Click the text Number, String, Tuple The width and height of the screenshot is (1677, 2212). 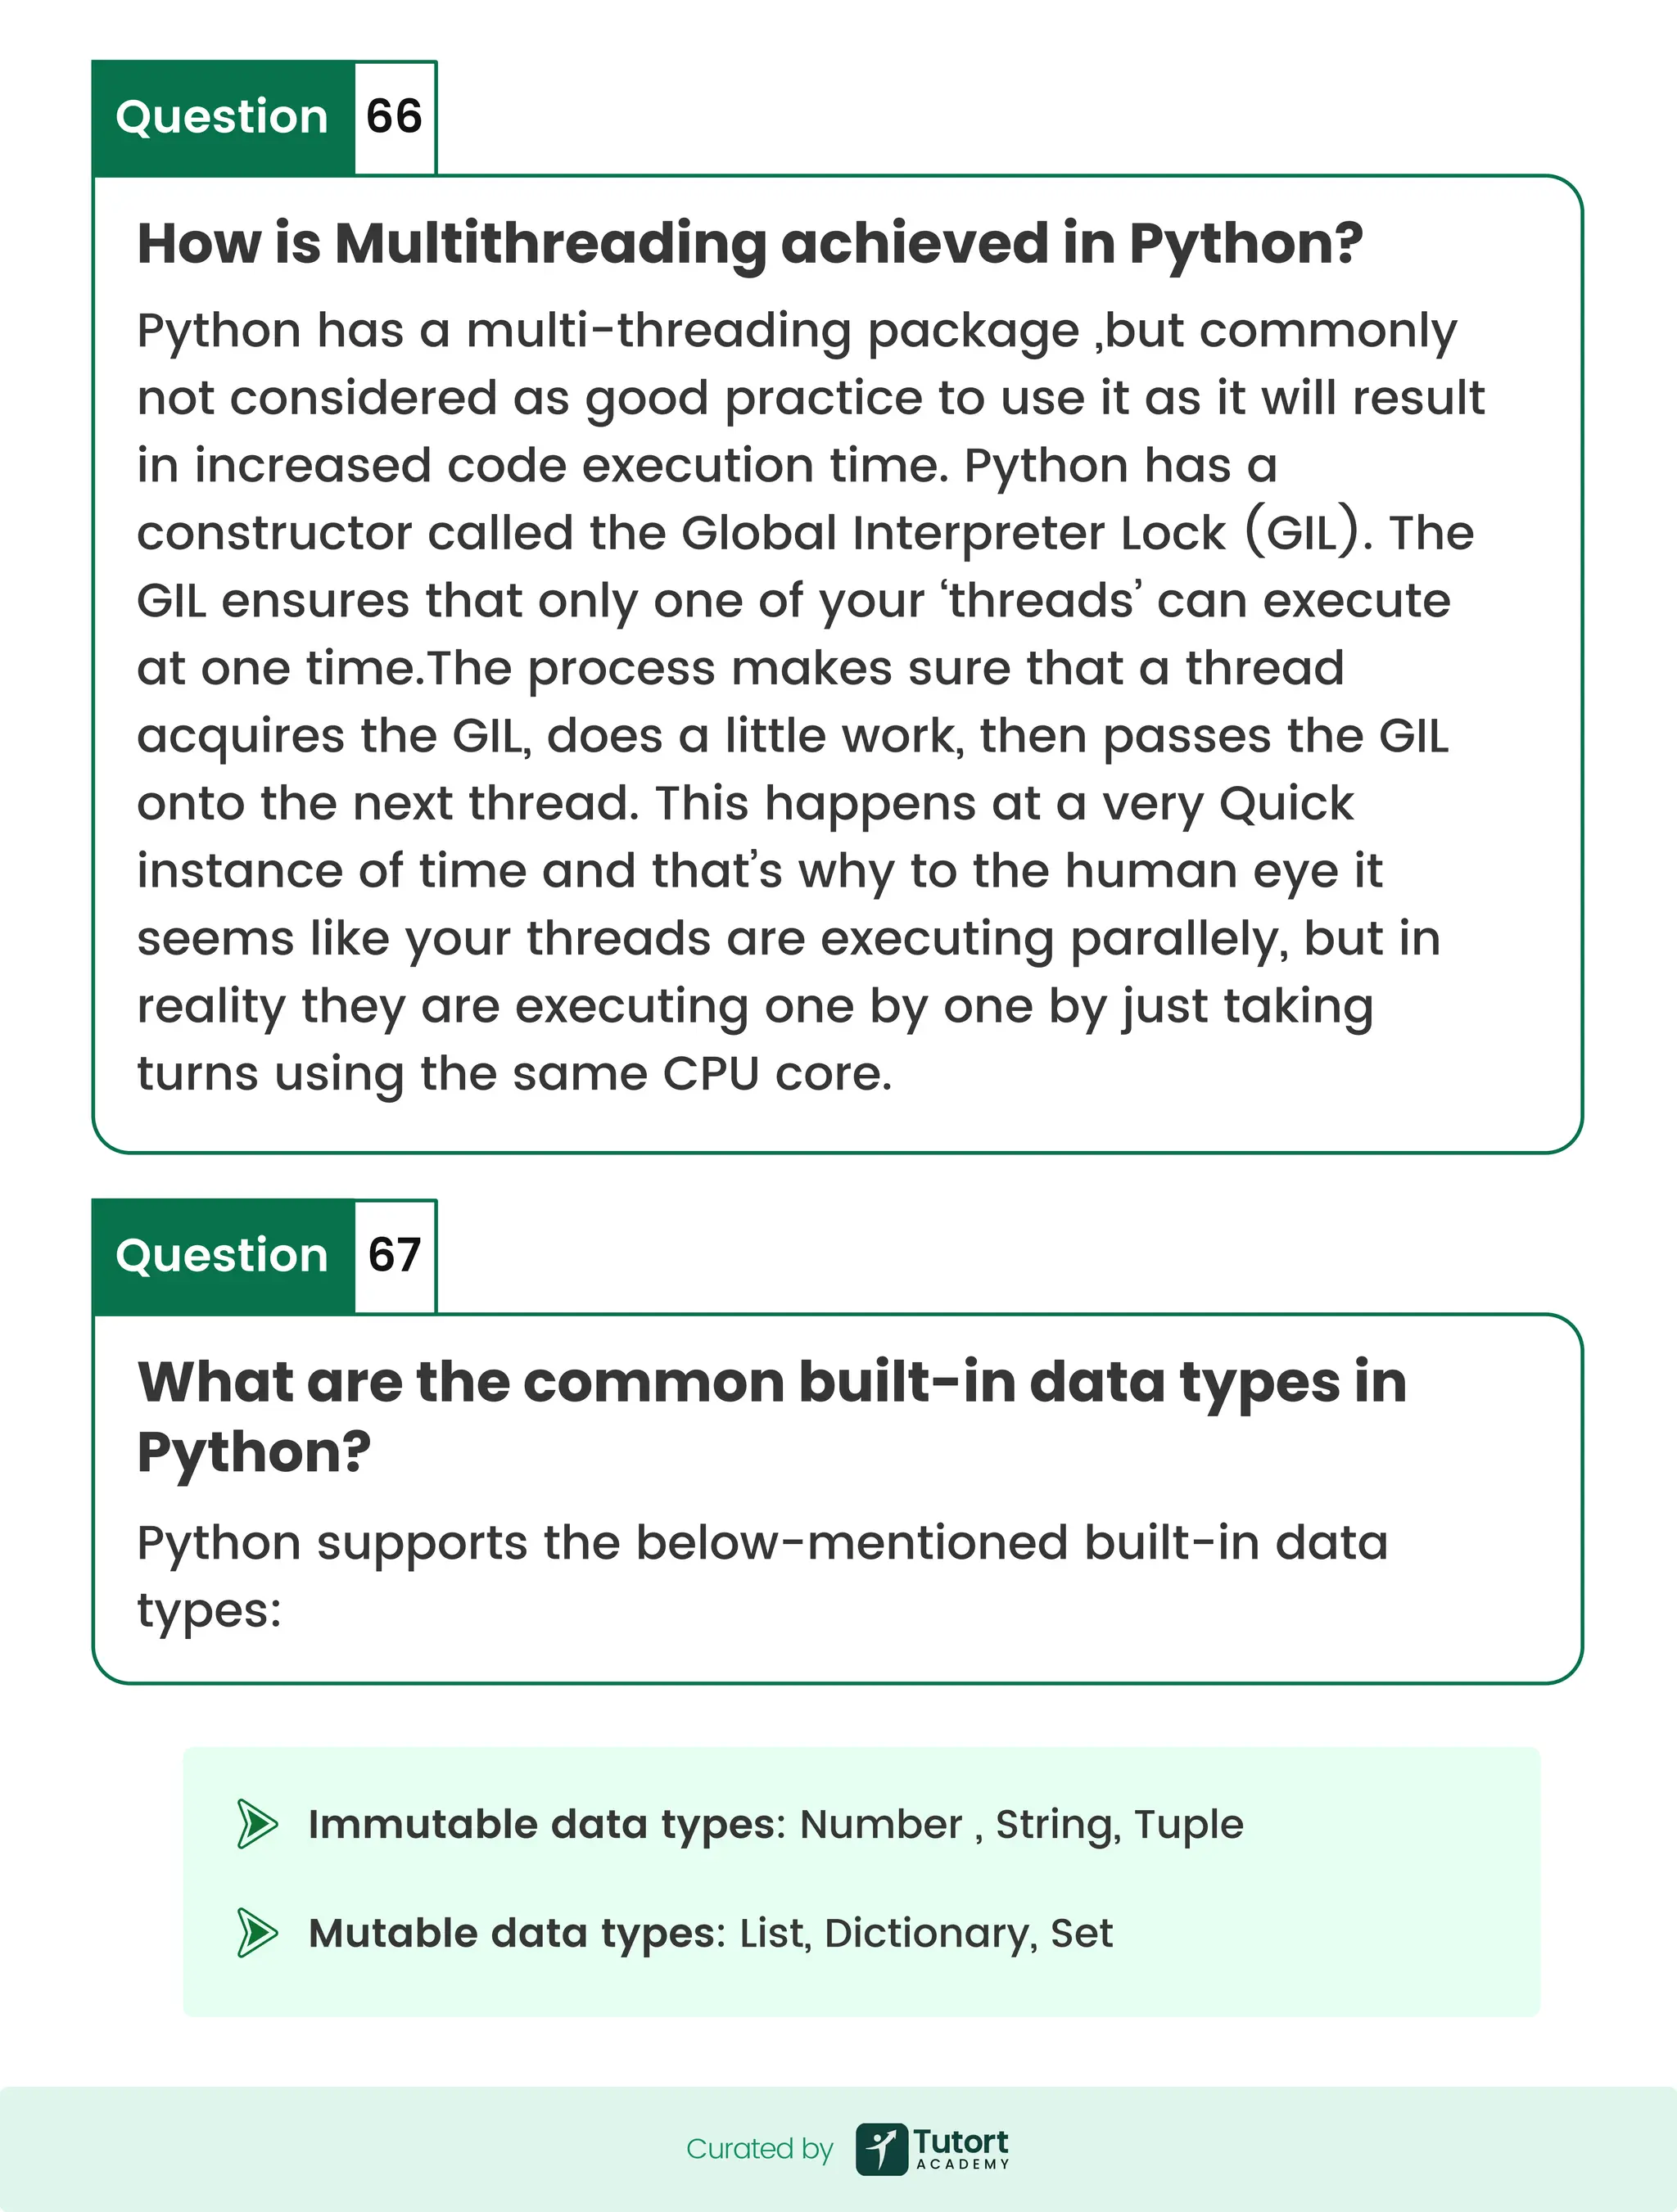pos(1021,1825)
